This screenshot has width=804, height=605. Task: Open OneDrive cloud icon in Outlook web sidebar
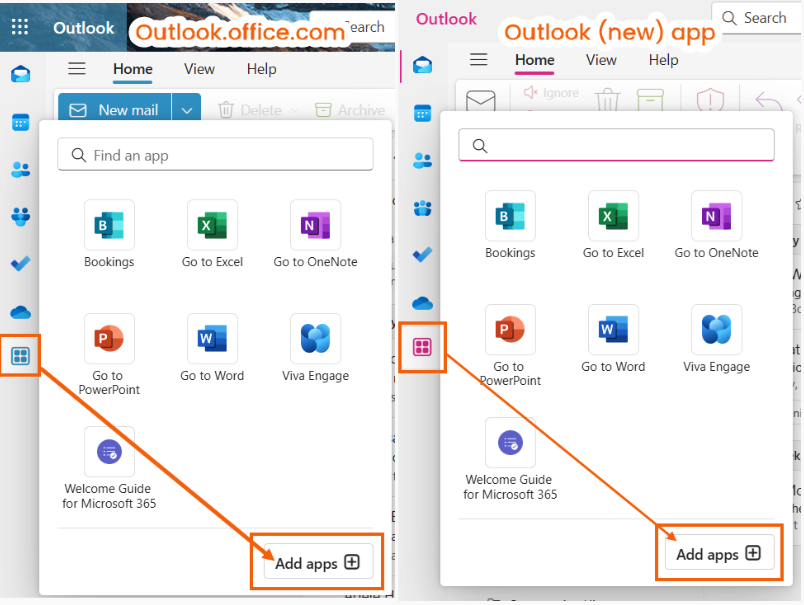tap(21, 311)
